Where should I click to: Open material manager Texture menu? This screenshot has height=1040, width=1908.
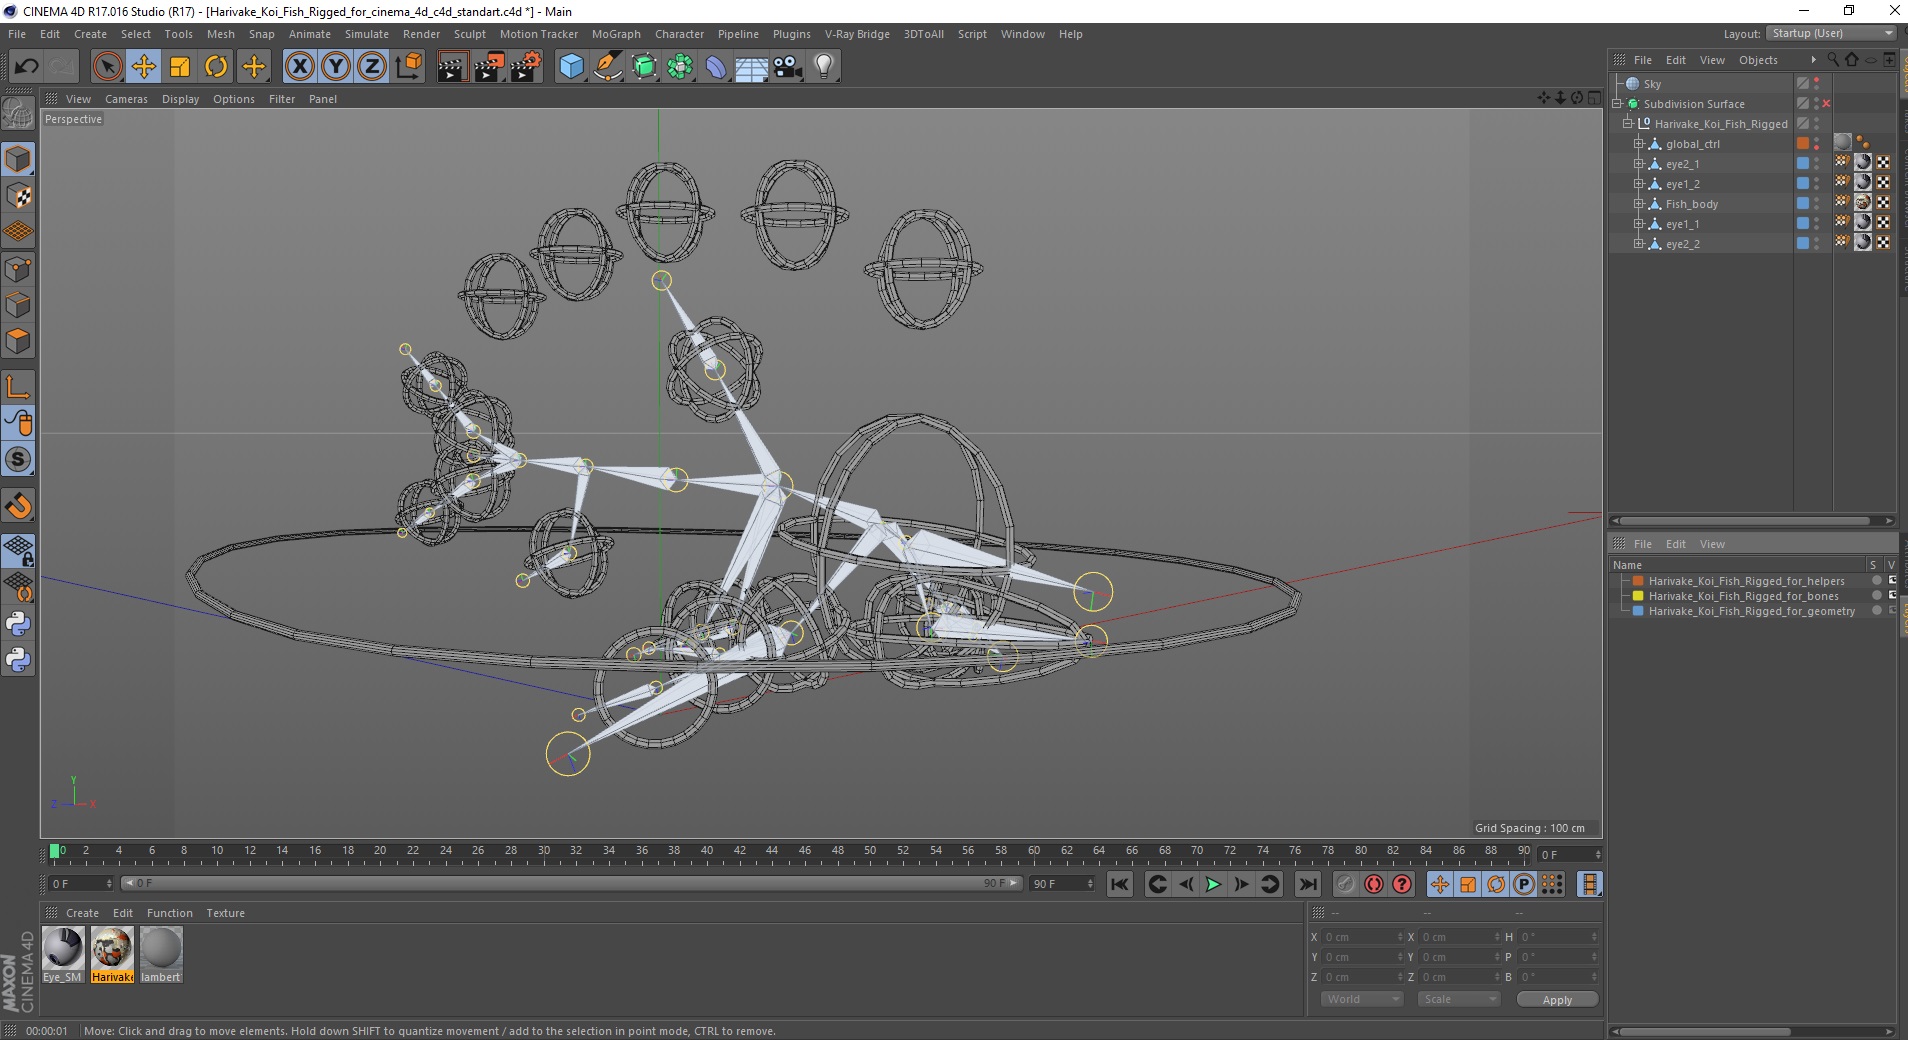coord(225,913)
